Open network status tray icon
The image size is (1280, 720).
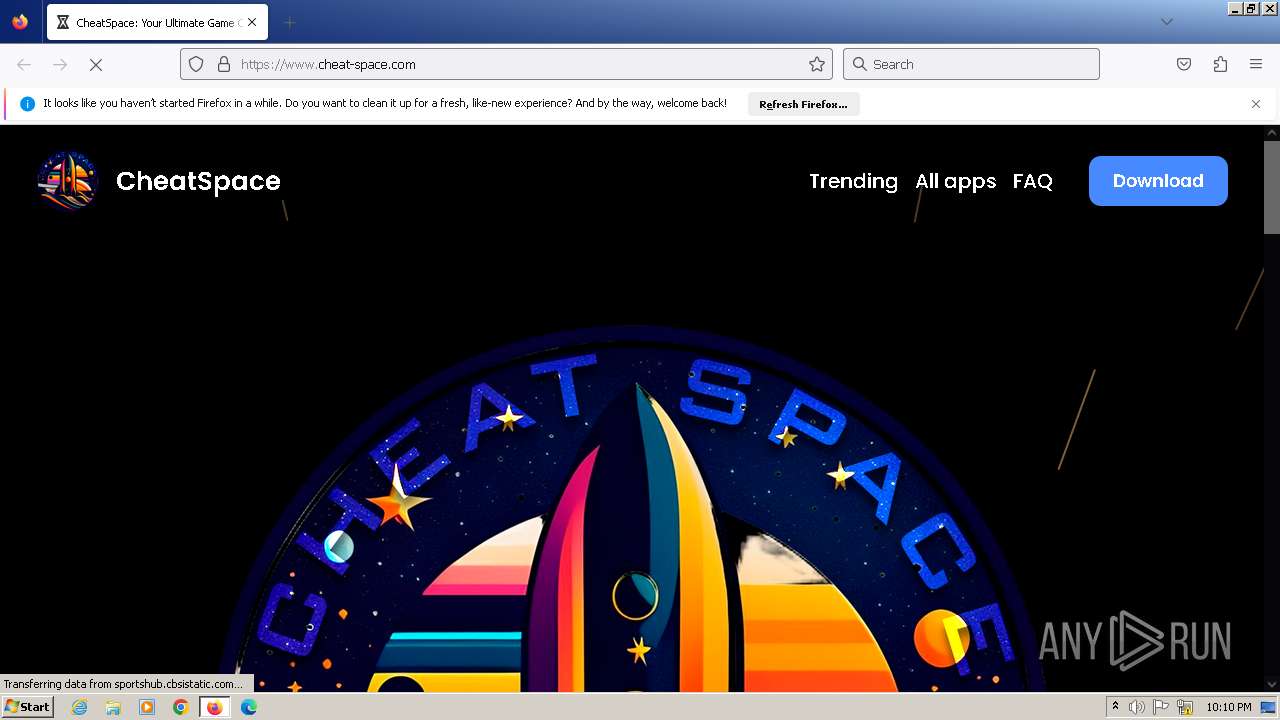pyautogui.click(x=1185, y=707)
